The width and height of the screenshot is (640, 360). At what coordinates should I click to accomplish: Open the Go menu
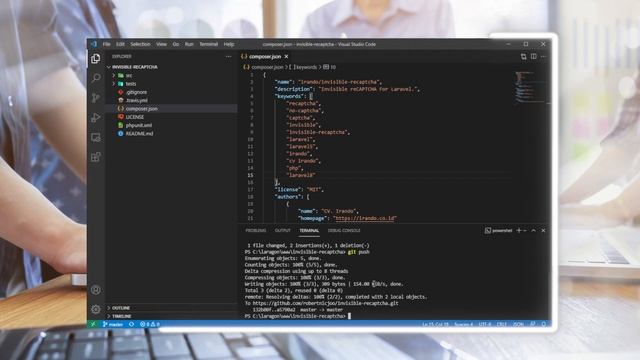[x=176, y=44]
